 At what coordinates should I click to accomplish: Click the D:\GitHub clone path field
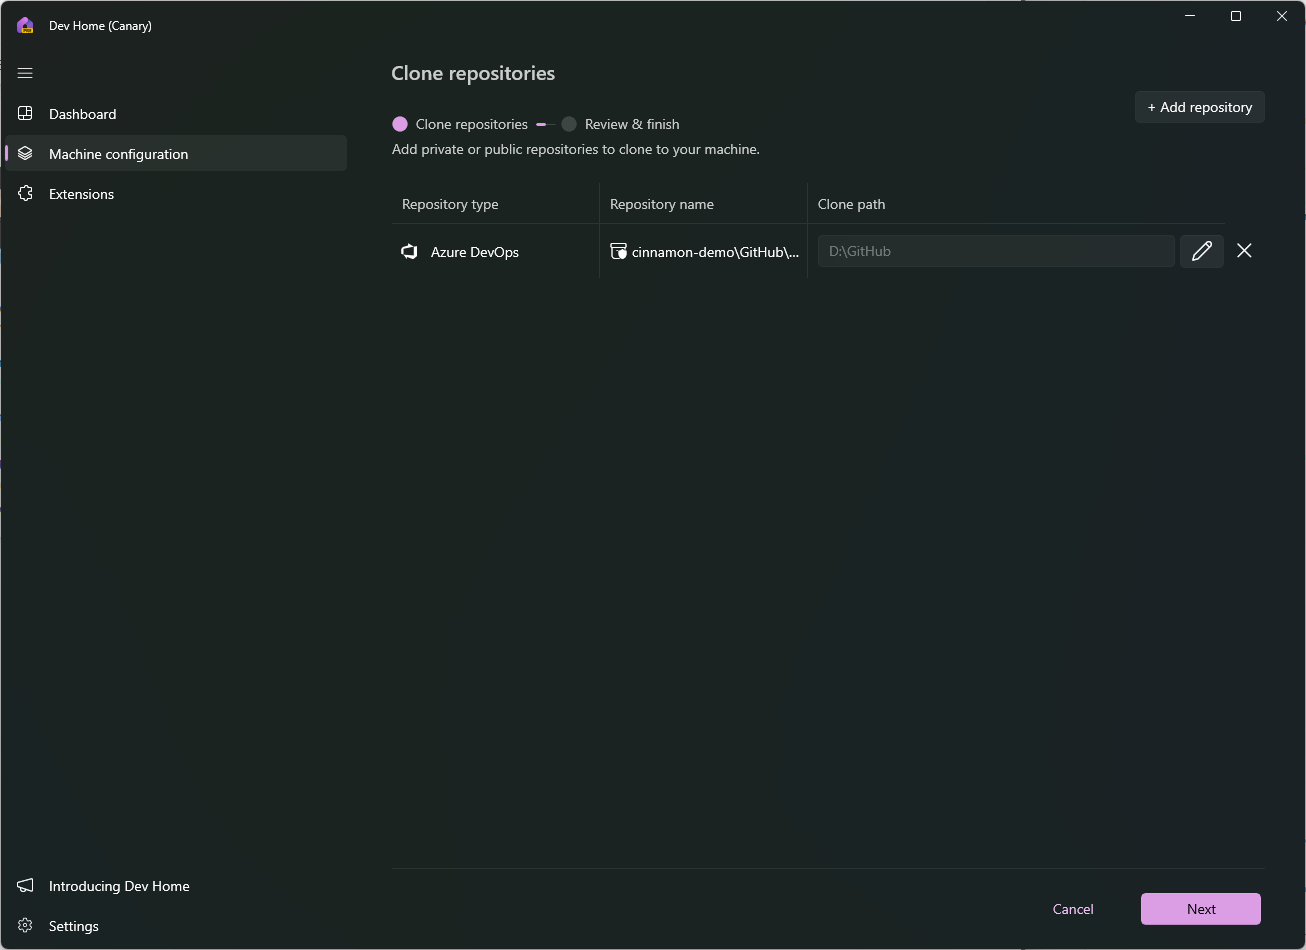click(x=995, y=251)
